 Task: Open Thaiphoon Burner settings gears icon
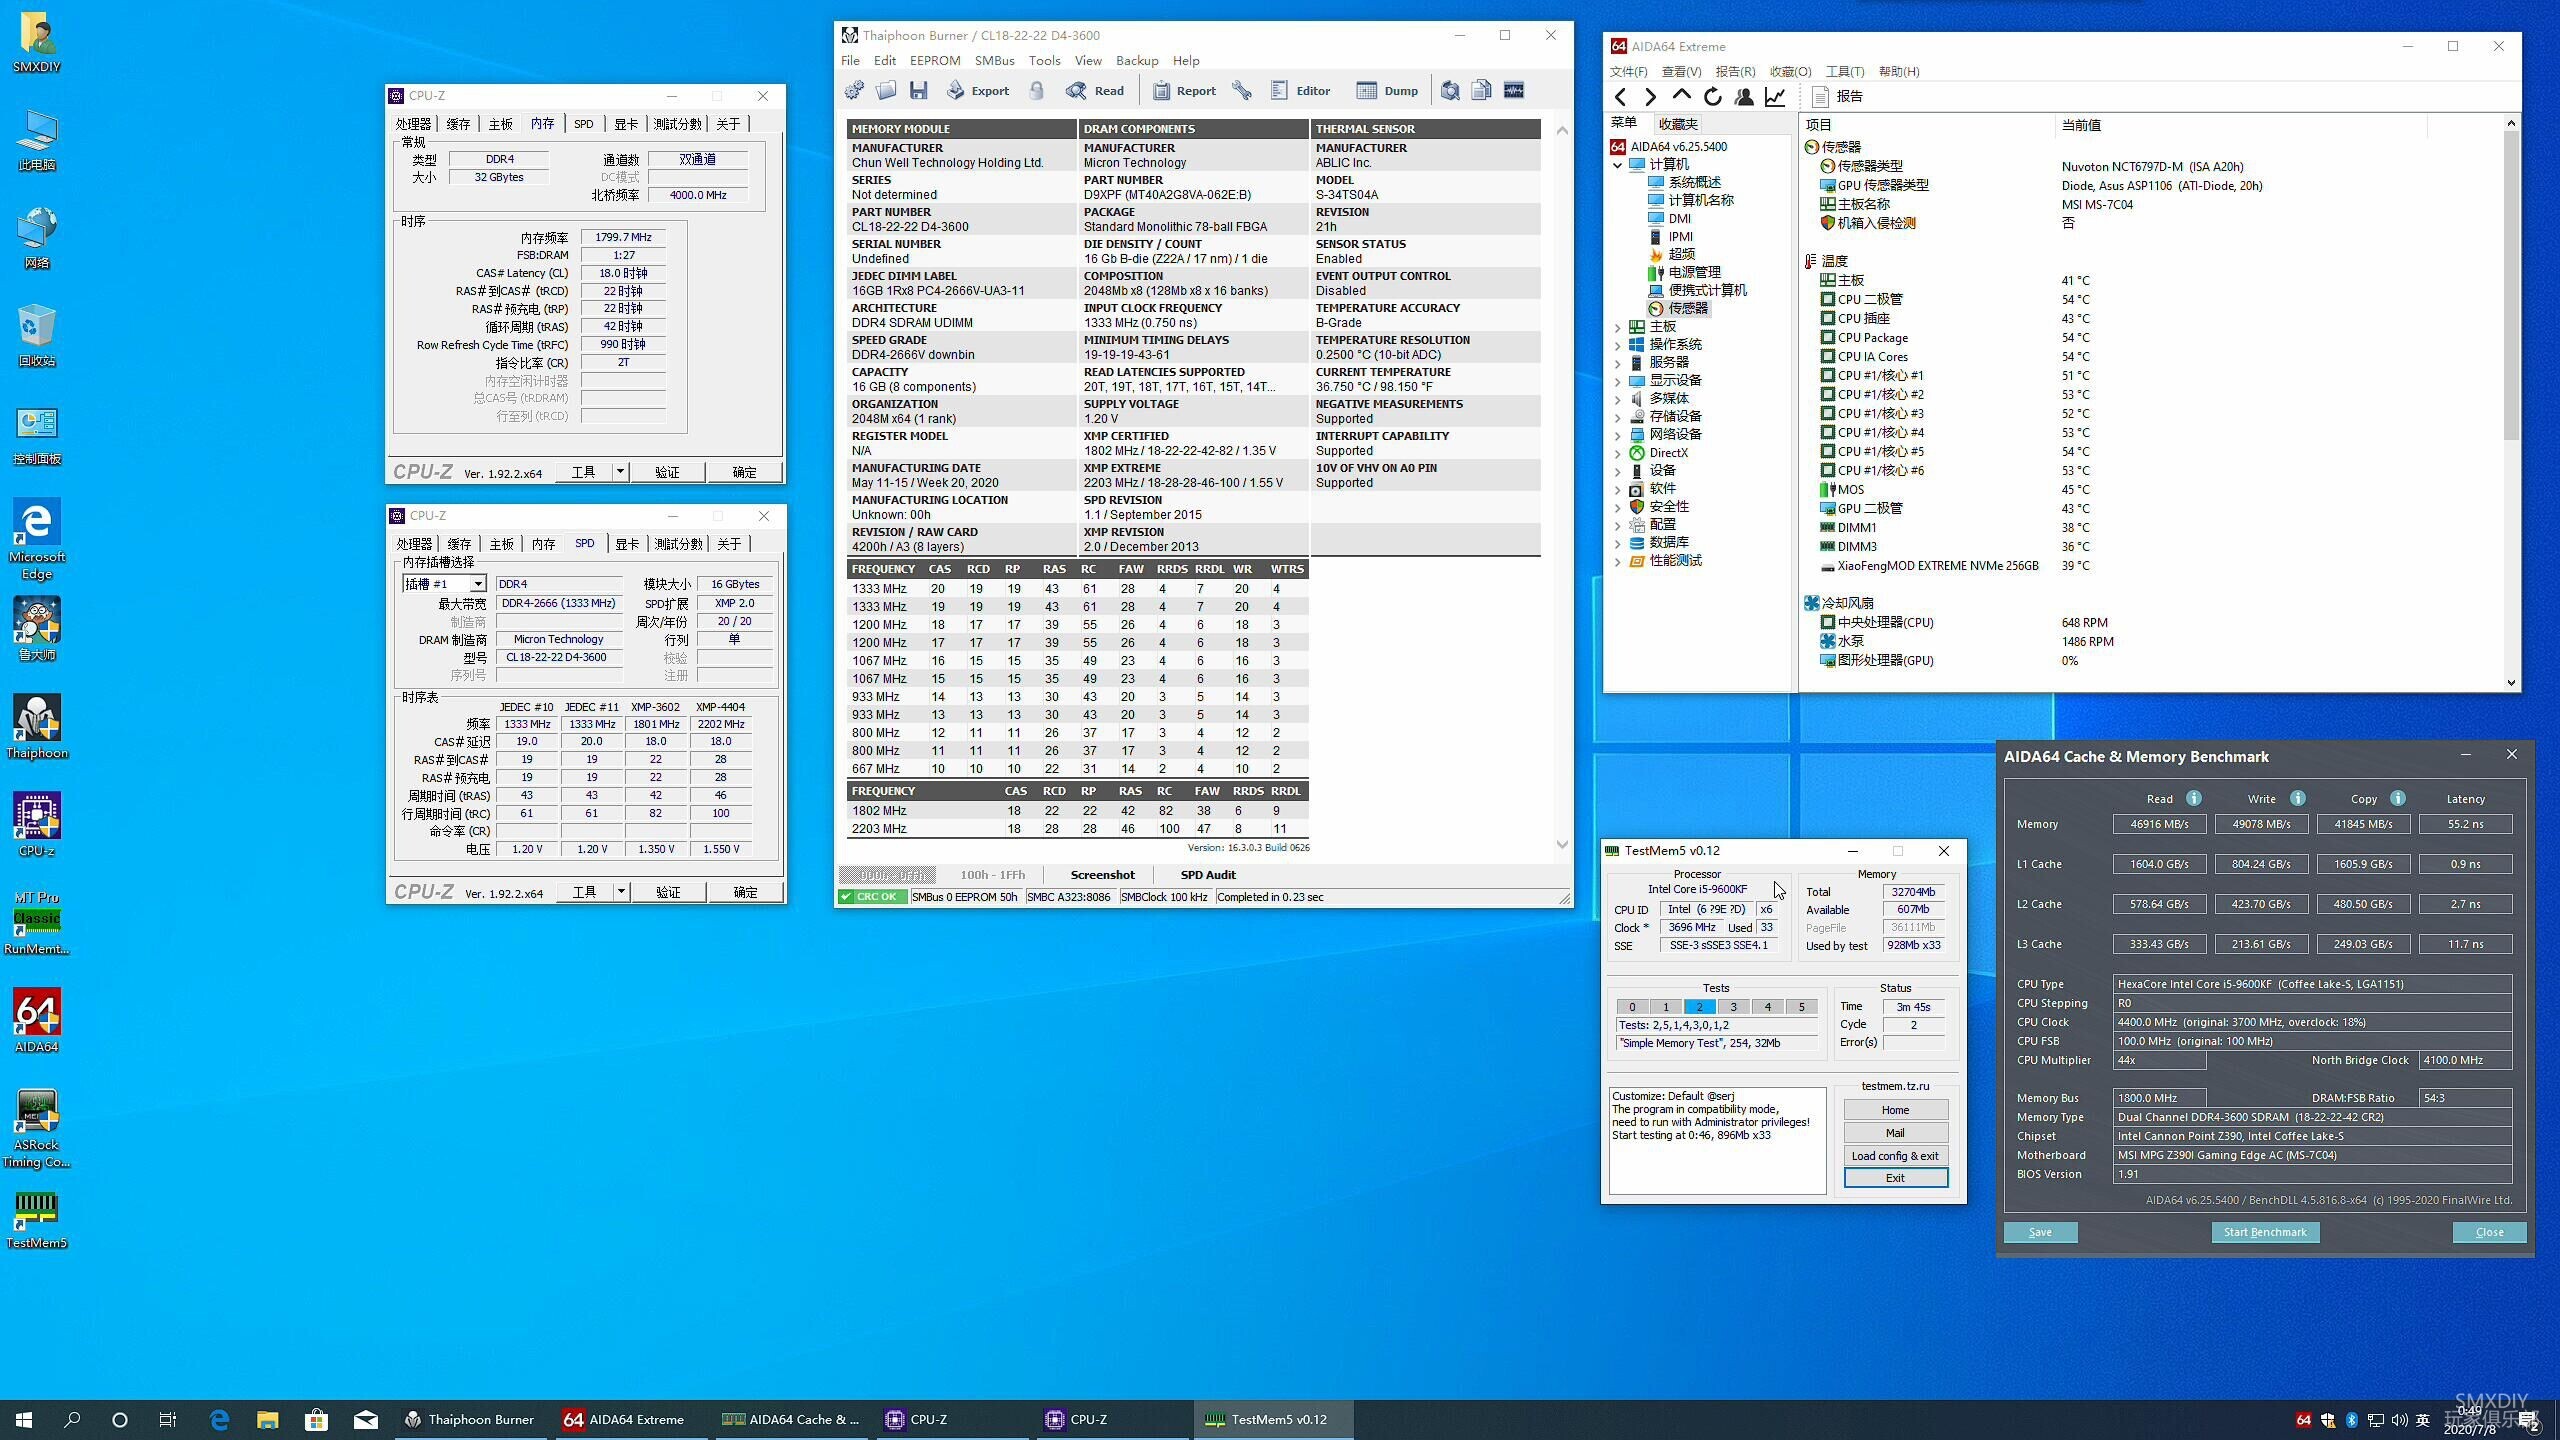click(x=854, y=91)
